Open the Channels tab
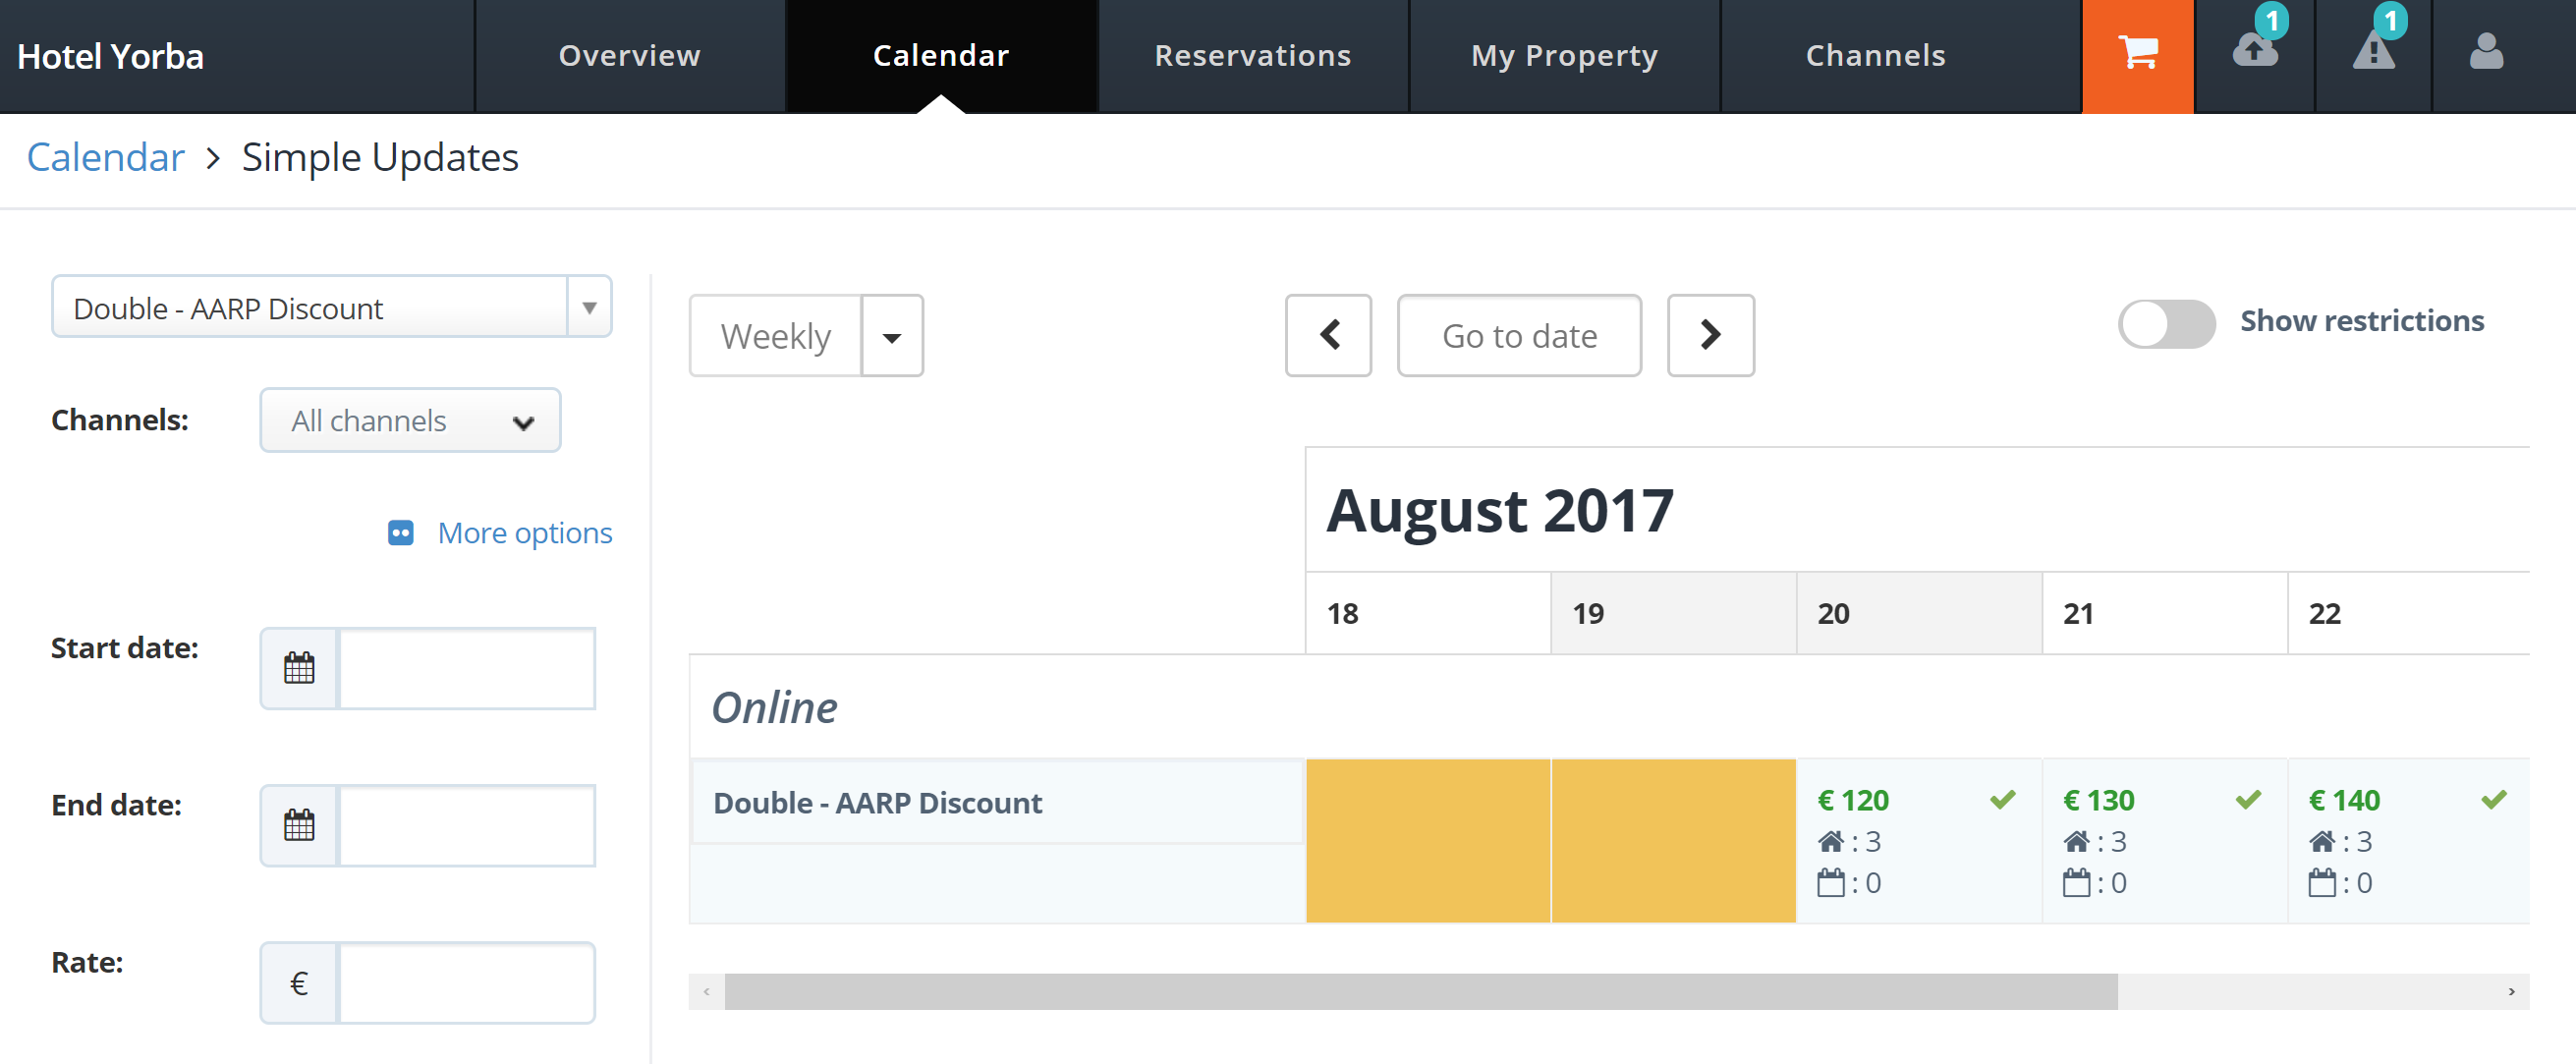 [x=1875, y=55]
